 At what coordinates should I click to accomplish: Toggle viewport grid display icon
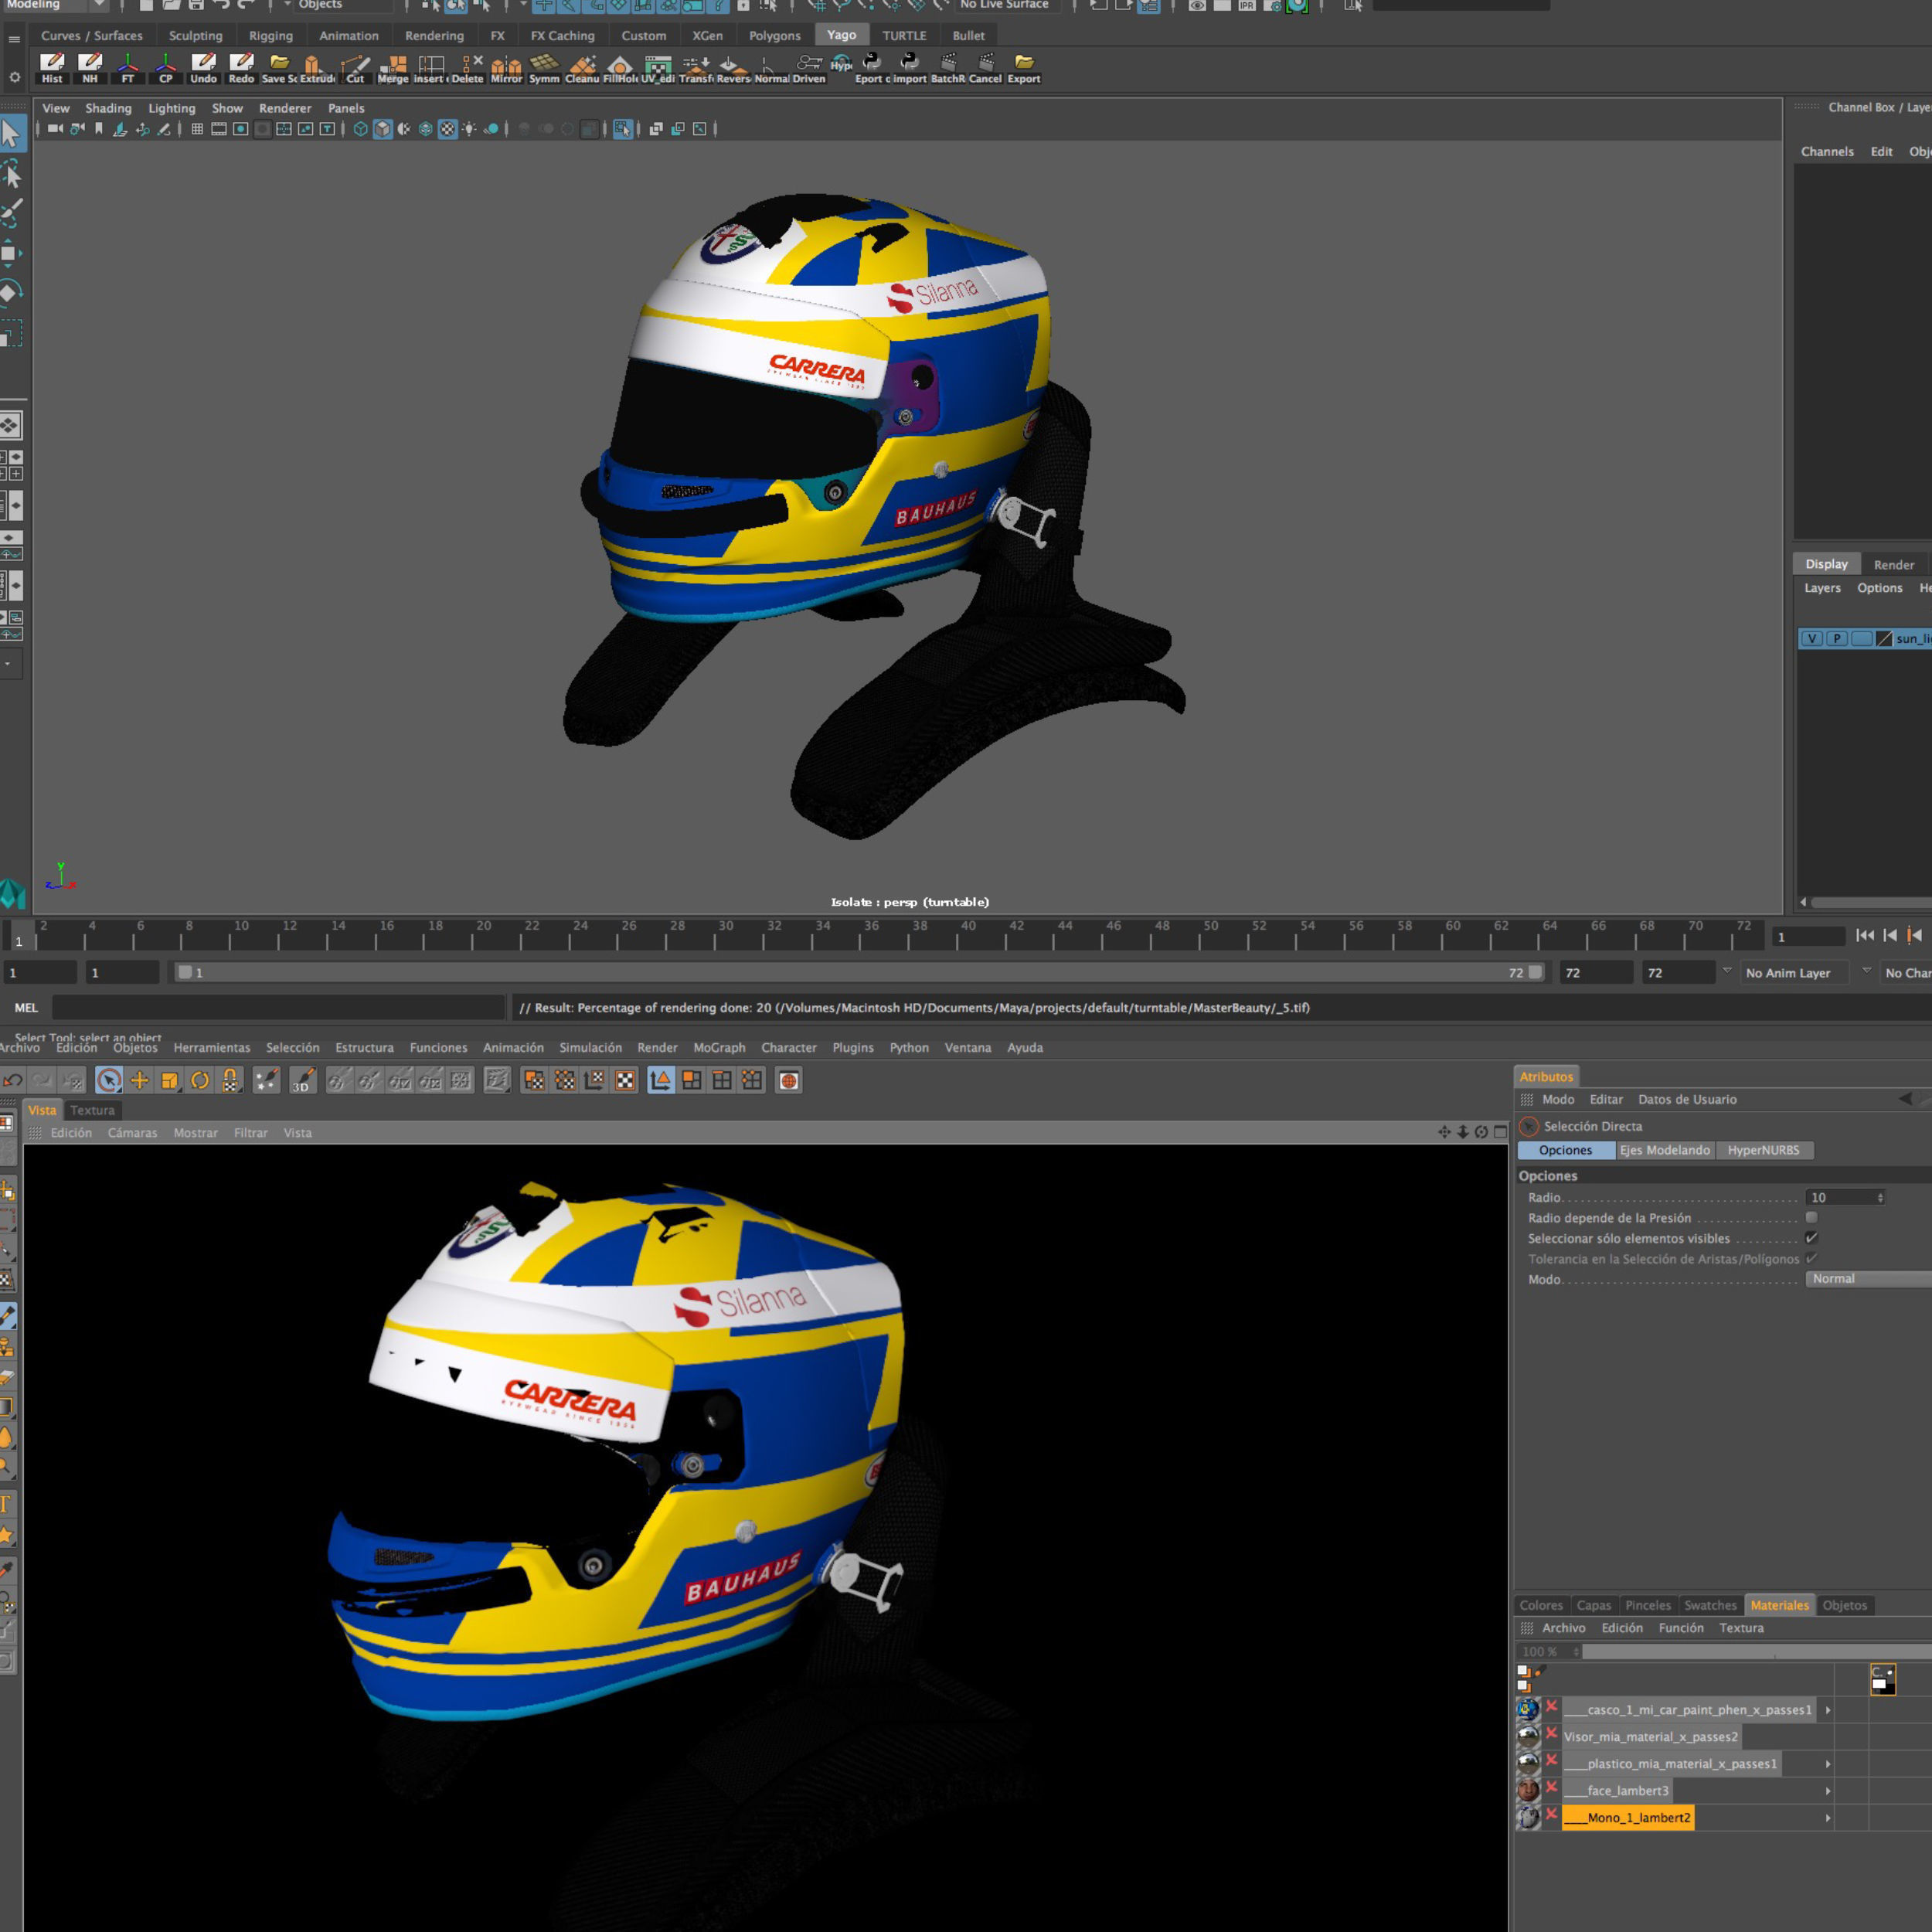(x=197, y=129)
